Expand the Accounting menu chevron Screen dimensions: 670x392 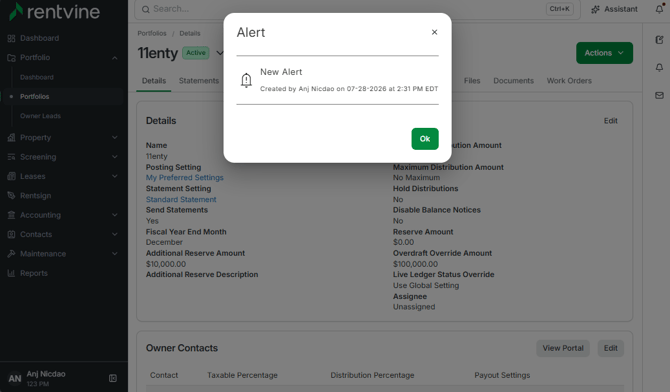click(115, 215)
